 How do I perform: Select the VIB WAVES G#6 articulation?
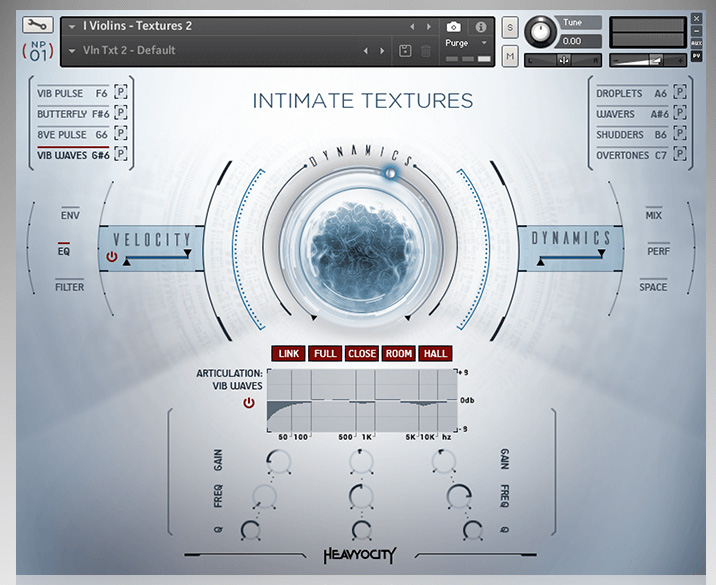coord(73,155)
